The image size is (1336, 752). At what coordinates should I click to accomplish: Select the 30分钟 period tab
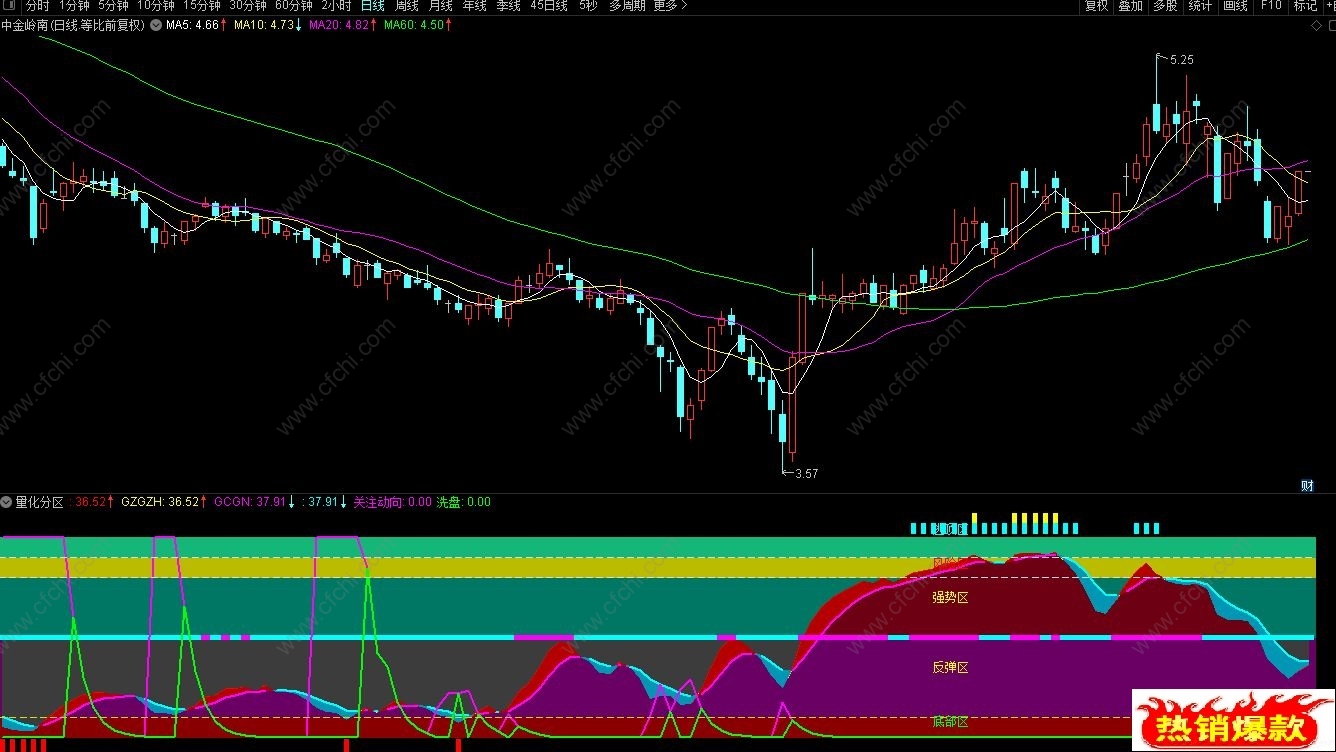(248, 6)
